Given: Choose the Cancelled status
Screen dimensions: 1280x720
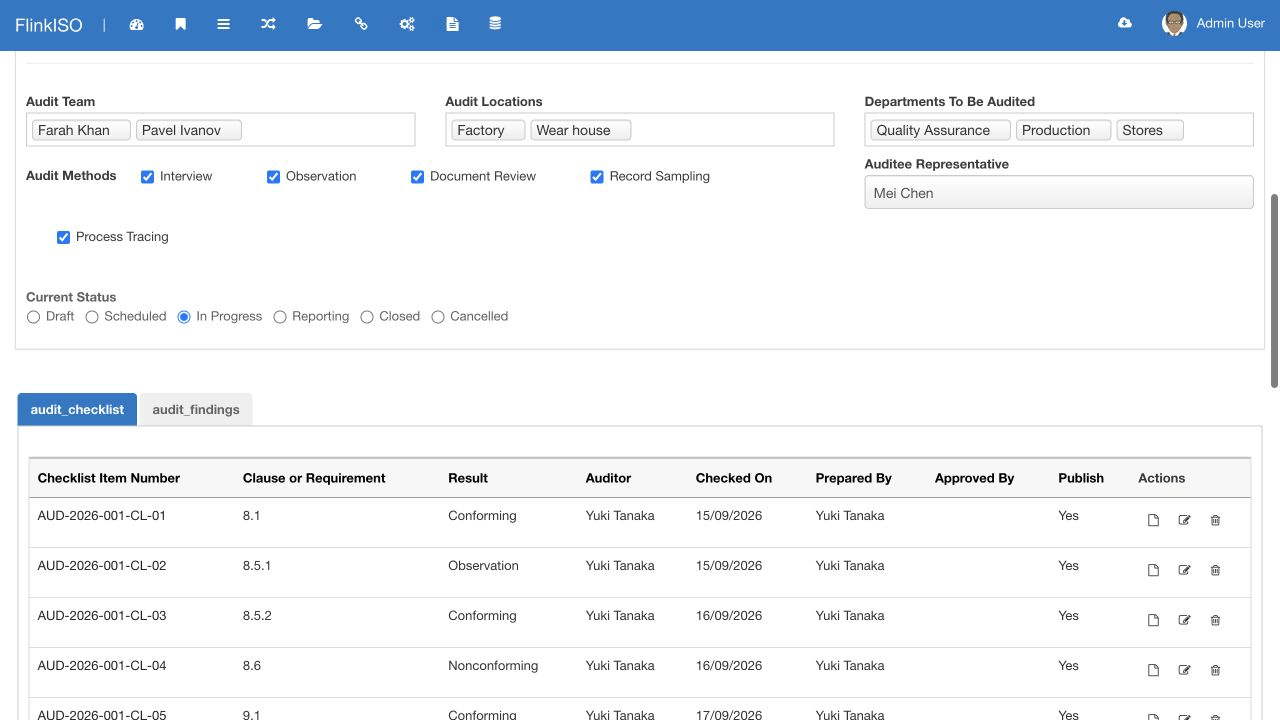Looking at the screenshot, I should coord(438,317).
